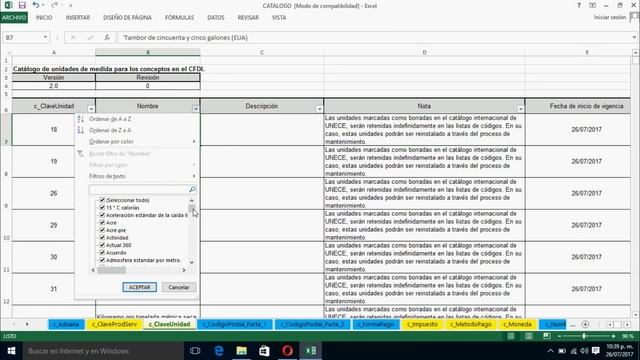Uncheck the Actividad checkbox
The width and height of the screenshot is (640, 360).
[x=102, y=237]
